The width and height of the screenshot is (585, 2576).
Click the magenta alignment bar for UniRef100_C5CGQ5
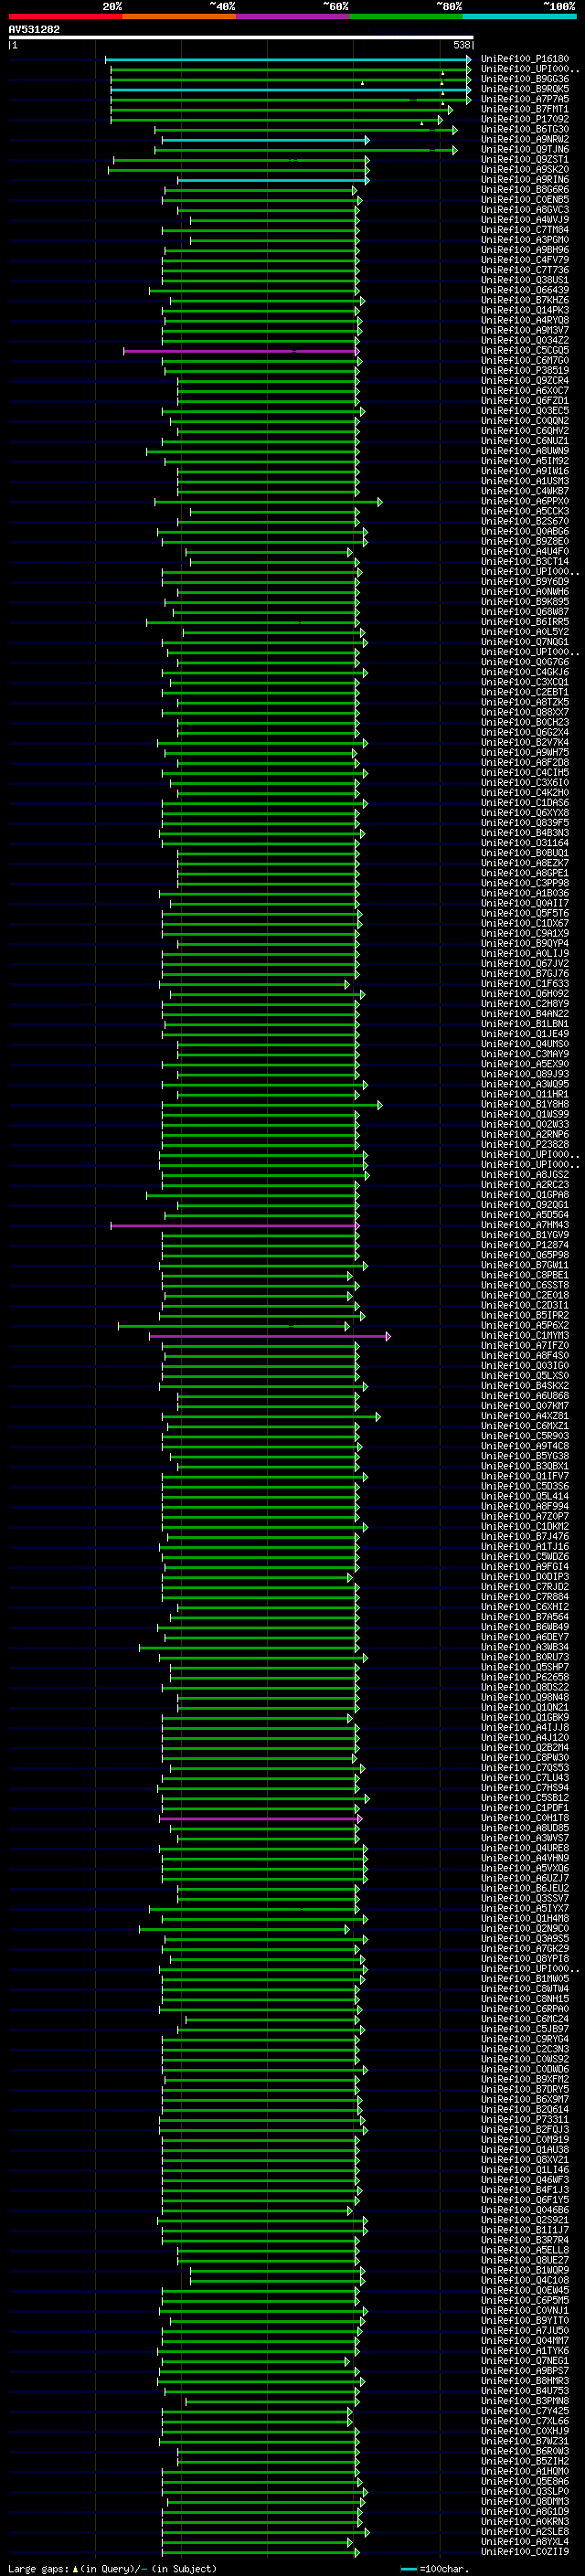(x=241, y=351)
